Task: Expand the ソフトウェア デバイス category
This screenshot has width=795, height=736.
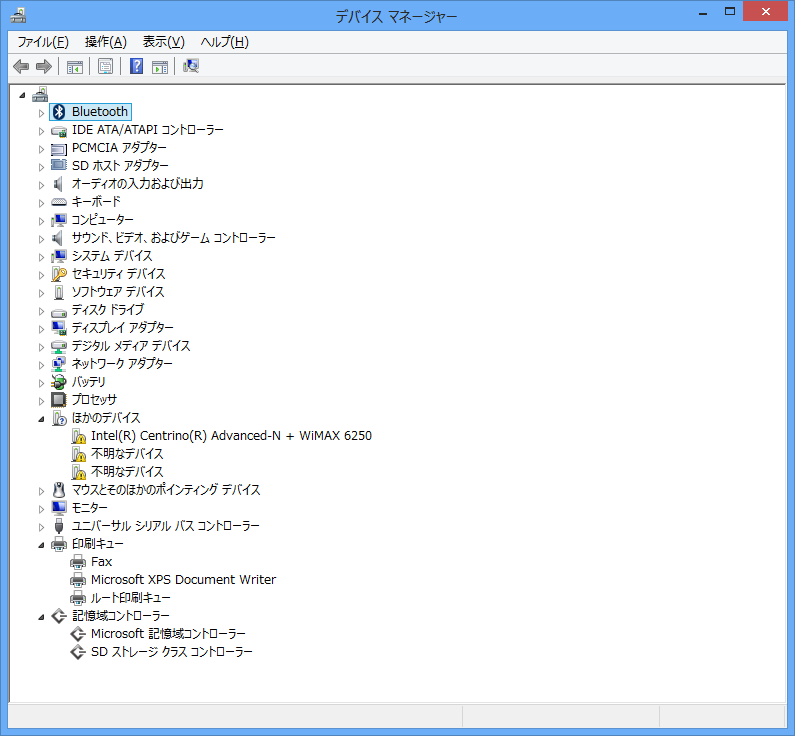Action: point(42,293)
